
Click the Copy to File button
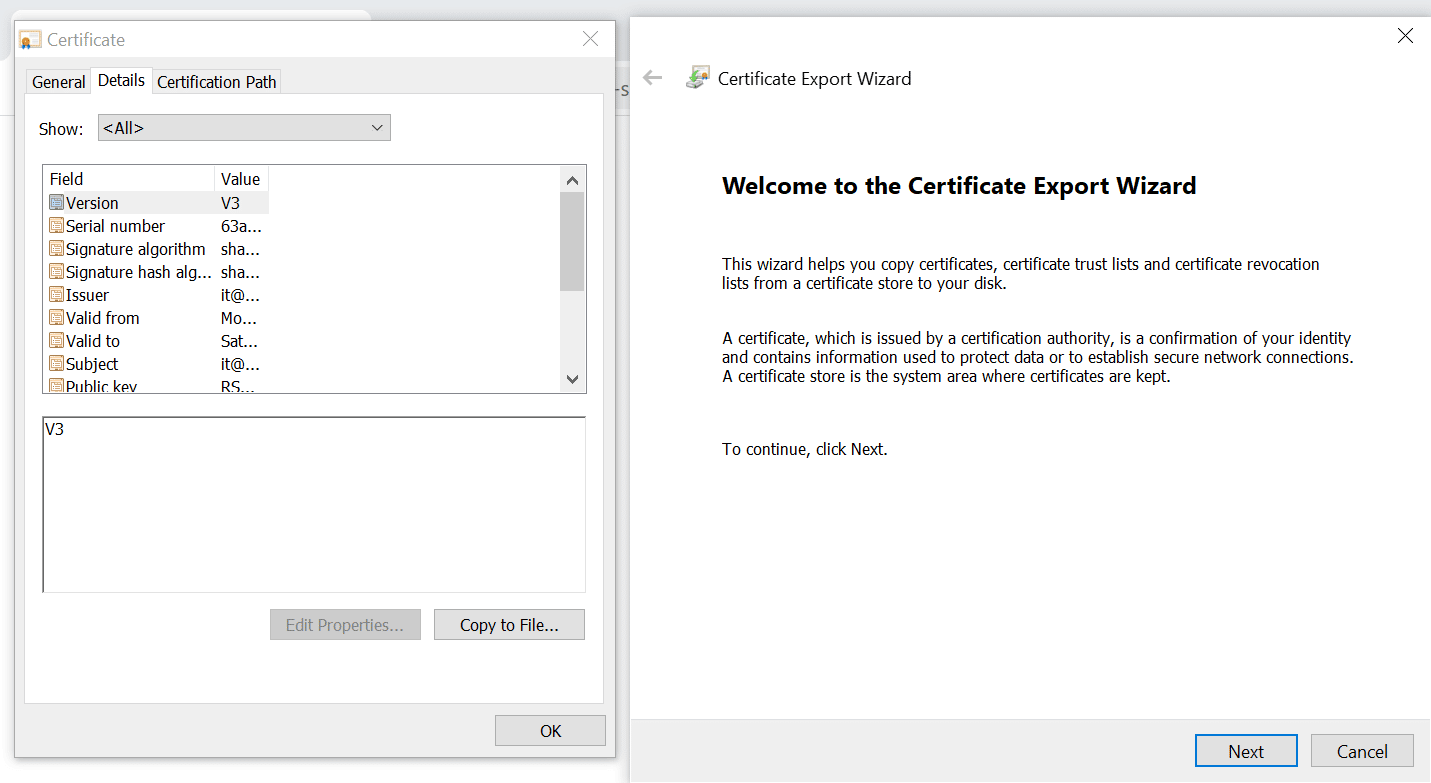(509, 625)
